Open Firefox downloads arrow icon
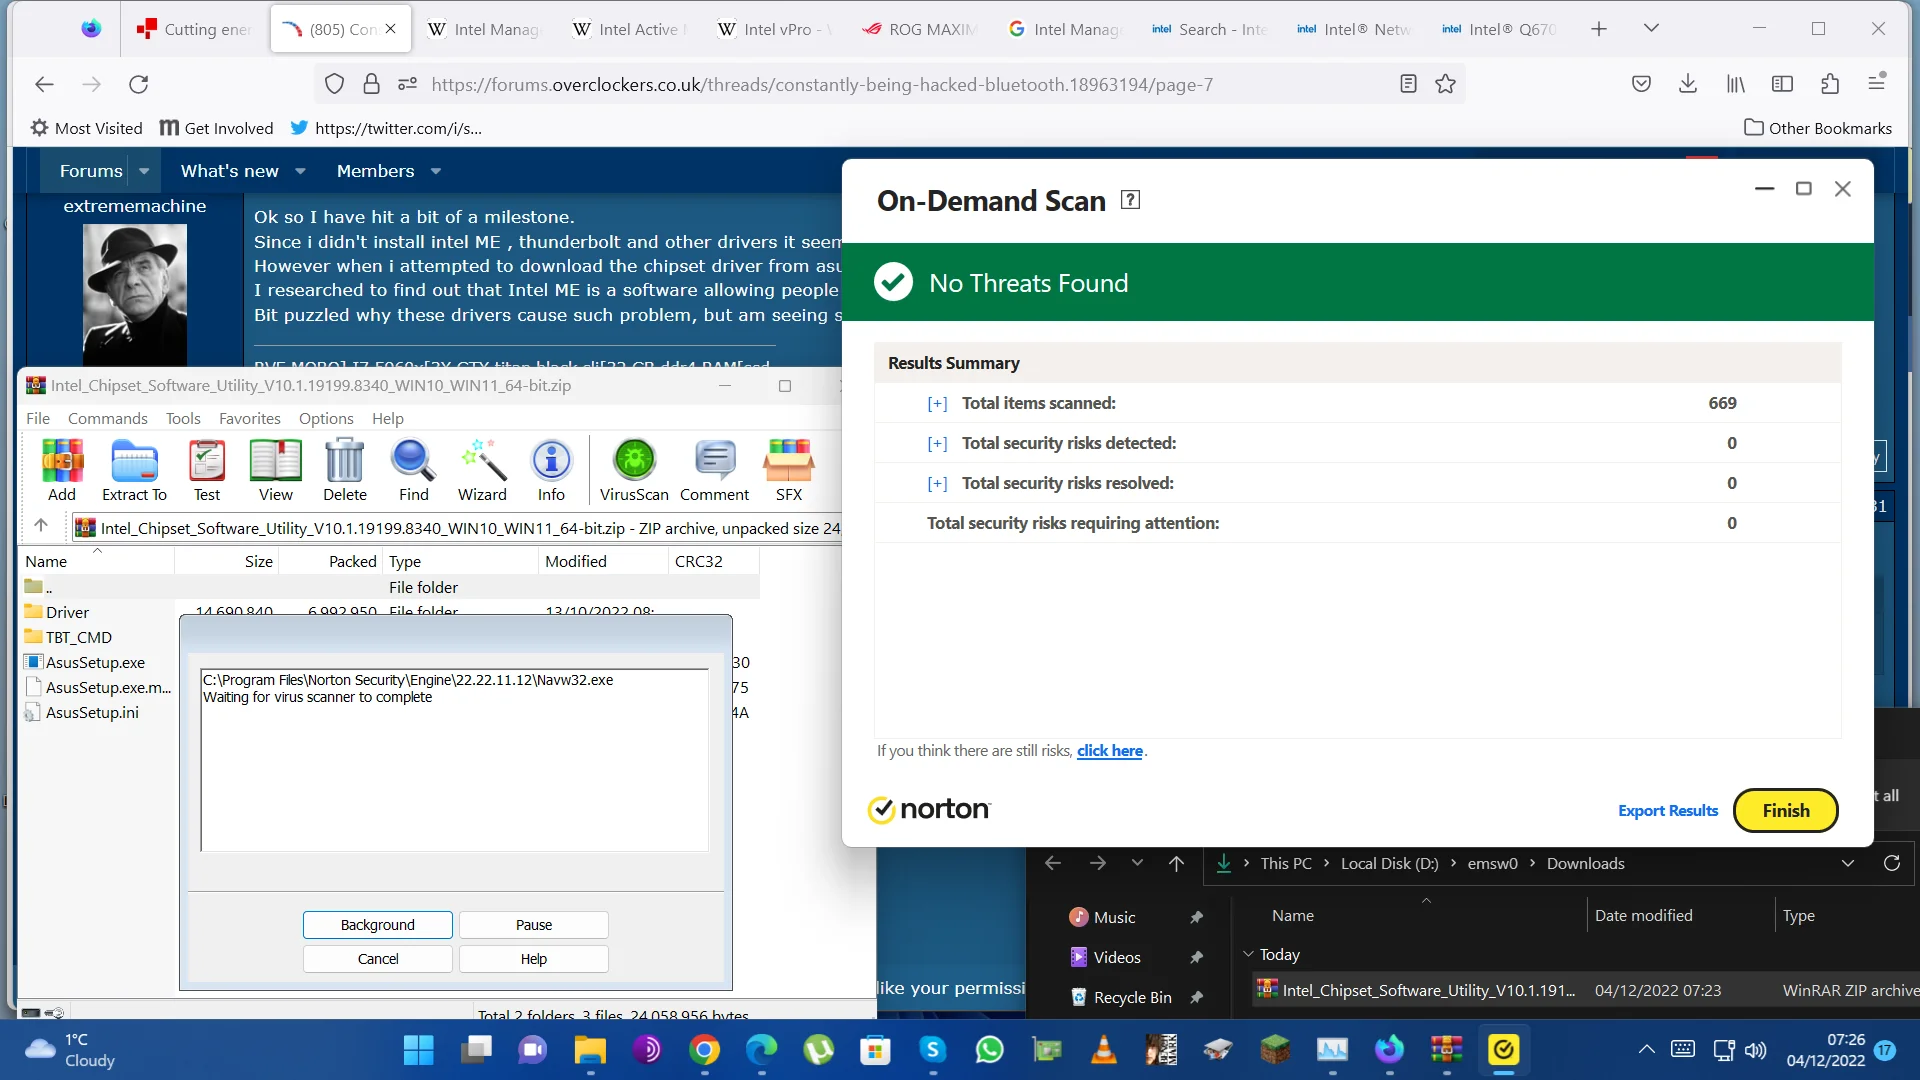Viewport: 1920px width, 1080px height. click(1688, 85)
